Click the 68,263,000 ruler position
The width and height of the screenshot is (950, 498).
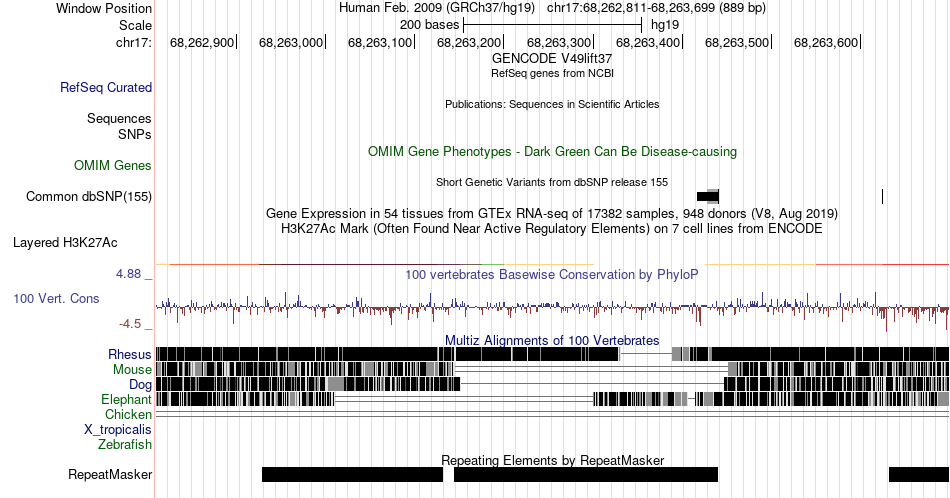coord(291,42)
